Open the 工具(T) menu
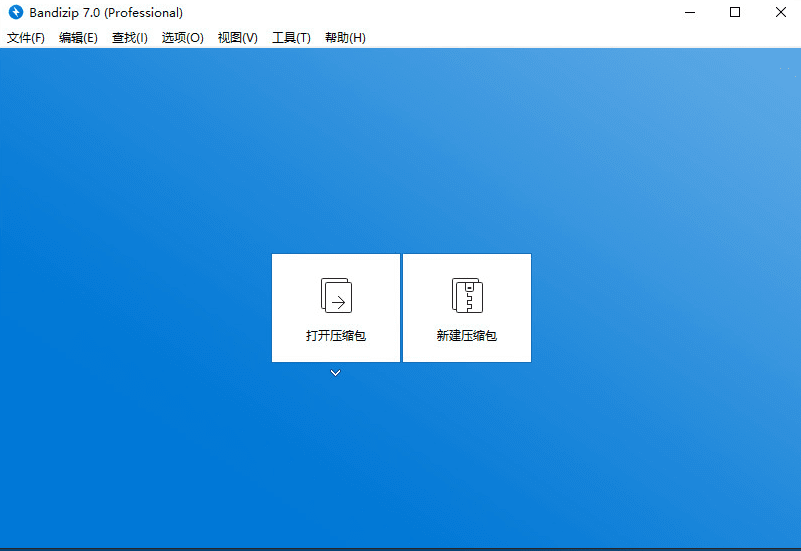This screenshot has height=551, width=801. pyautogui.click(x=291, y=38)
